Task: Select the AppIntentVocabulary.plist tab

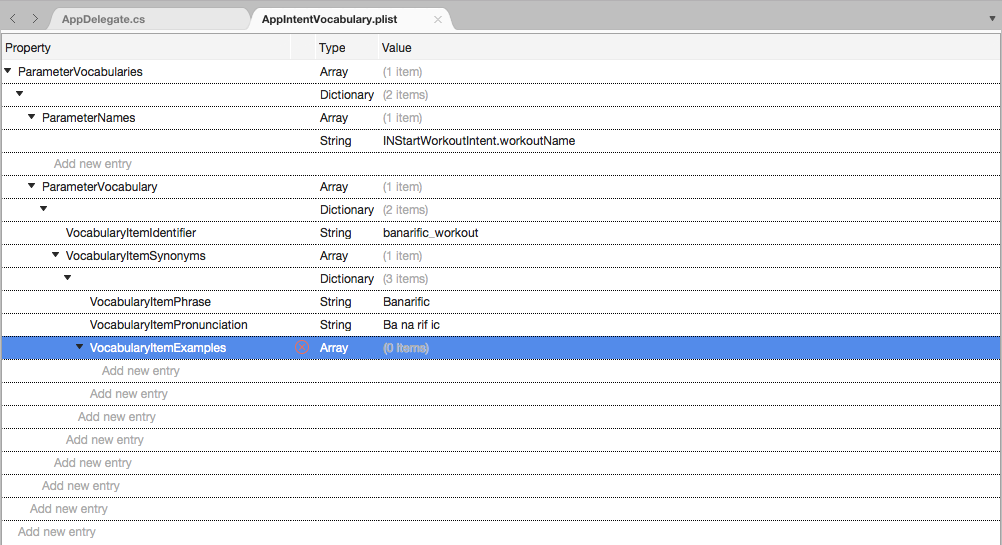Action: point(329,19)
